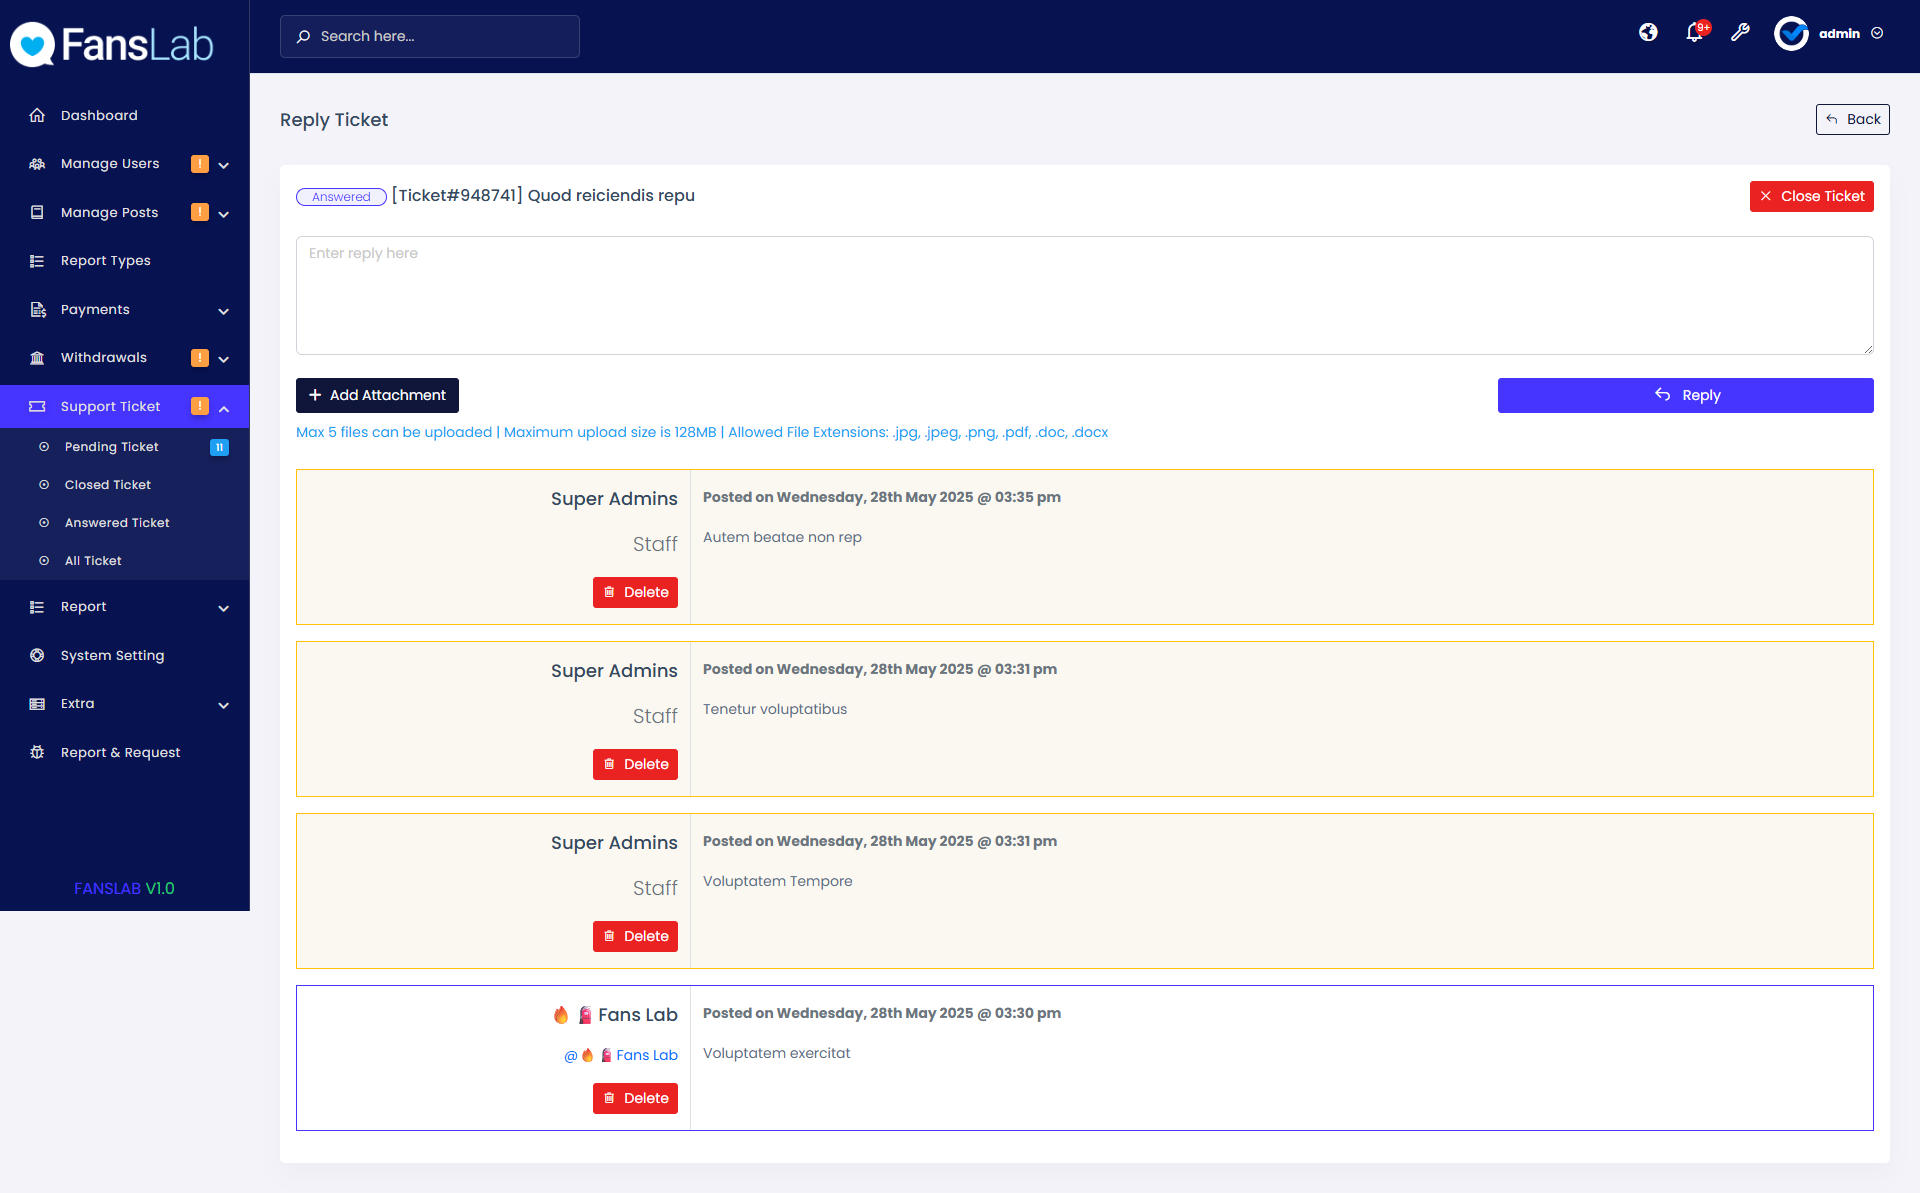Click the Report Types list icon
This screenshot has width=1920, height=1193.
pos(37,260)
